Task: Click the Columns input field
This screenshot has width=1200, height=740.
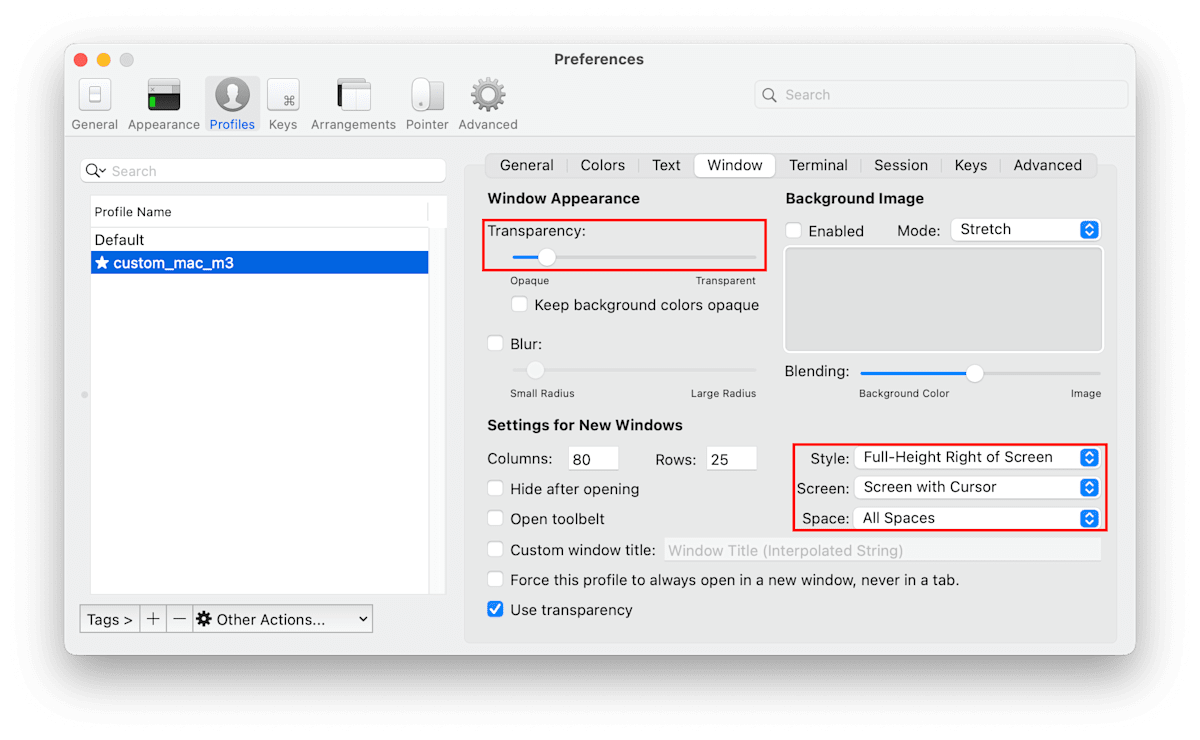Action: tap(593, 459)
